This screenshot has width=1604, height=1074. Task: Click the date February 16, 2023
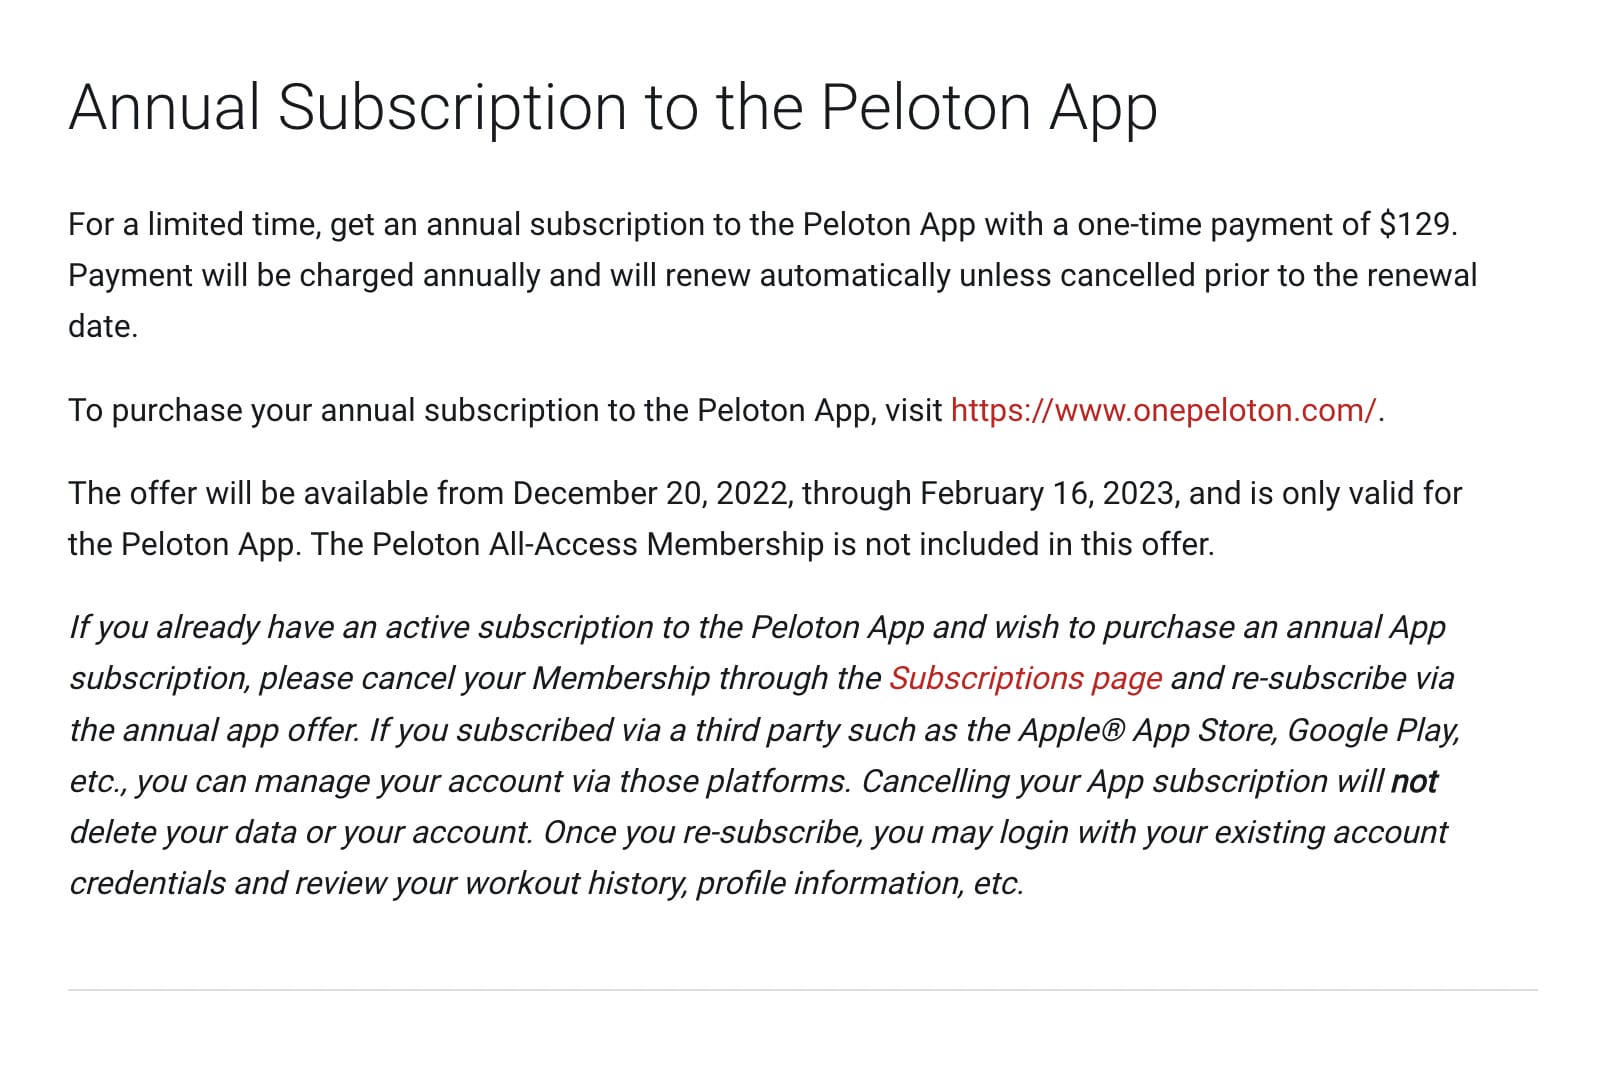(x=1046, y=493)
